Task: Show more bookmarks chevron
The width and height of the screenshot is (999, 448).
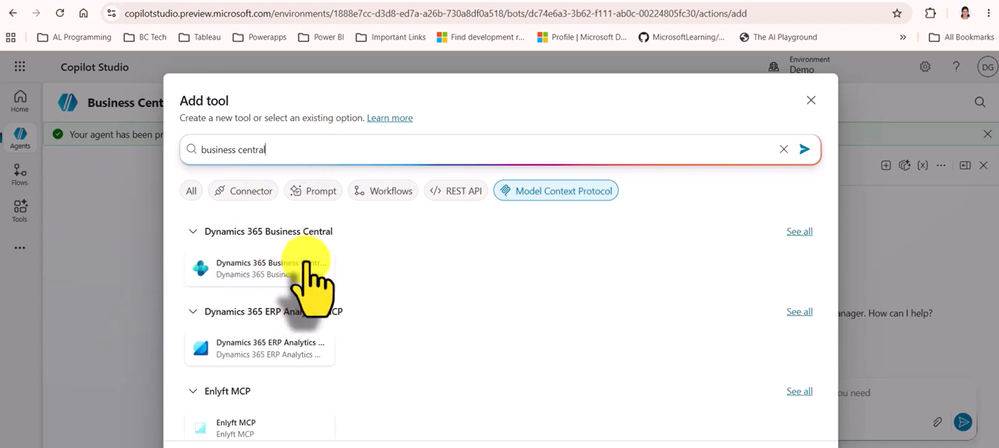Action: coord(903,38)
